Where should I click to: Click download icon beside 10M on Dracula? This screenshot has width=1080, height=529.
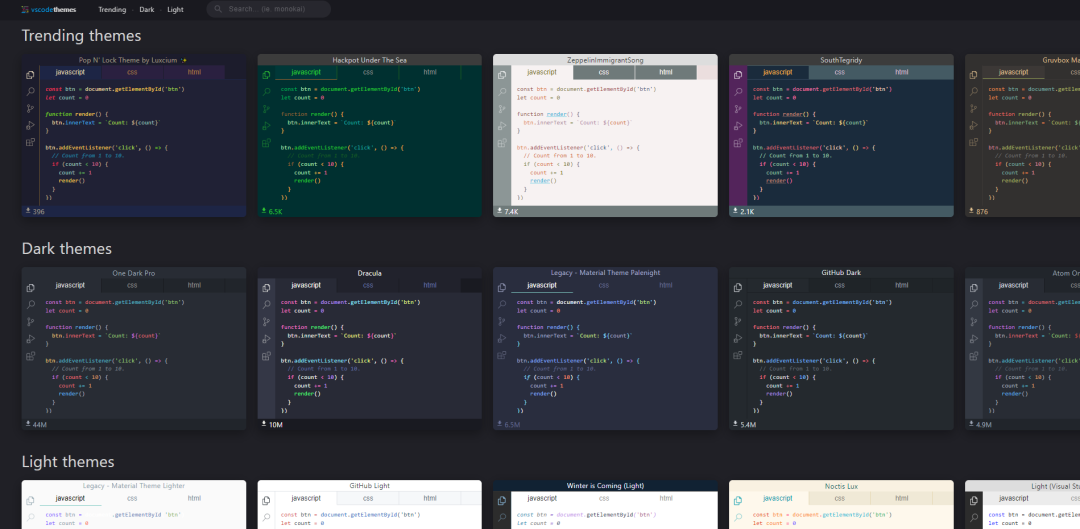tap(264, 424)
